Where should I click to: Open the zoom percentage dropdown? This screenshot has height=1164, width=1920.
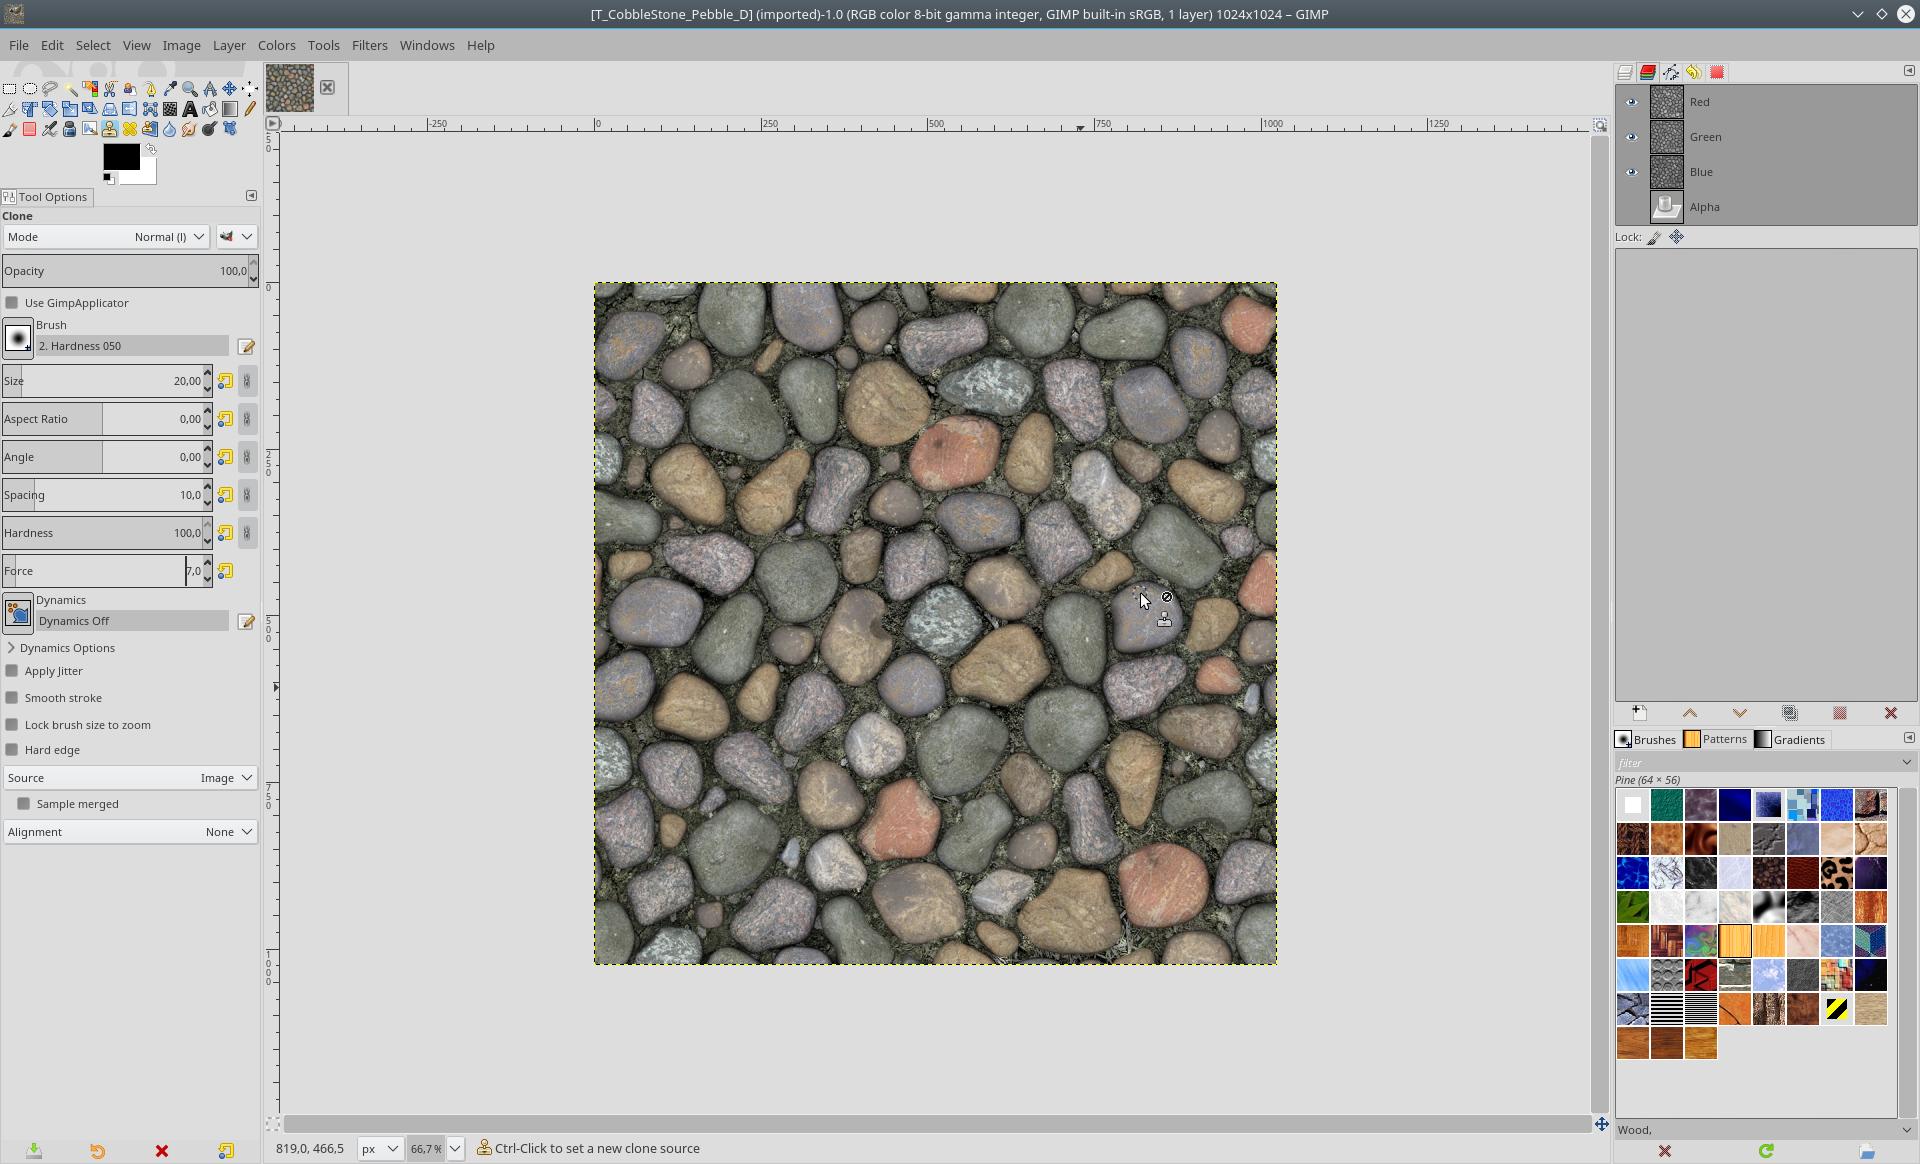(x=455, y=1149)
